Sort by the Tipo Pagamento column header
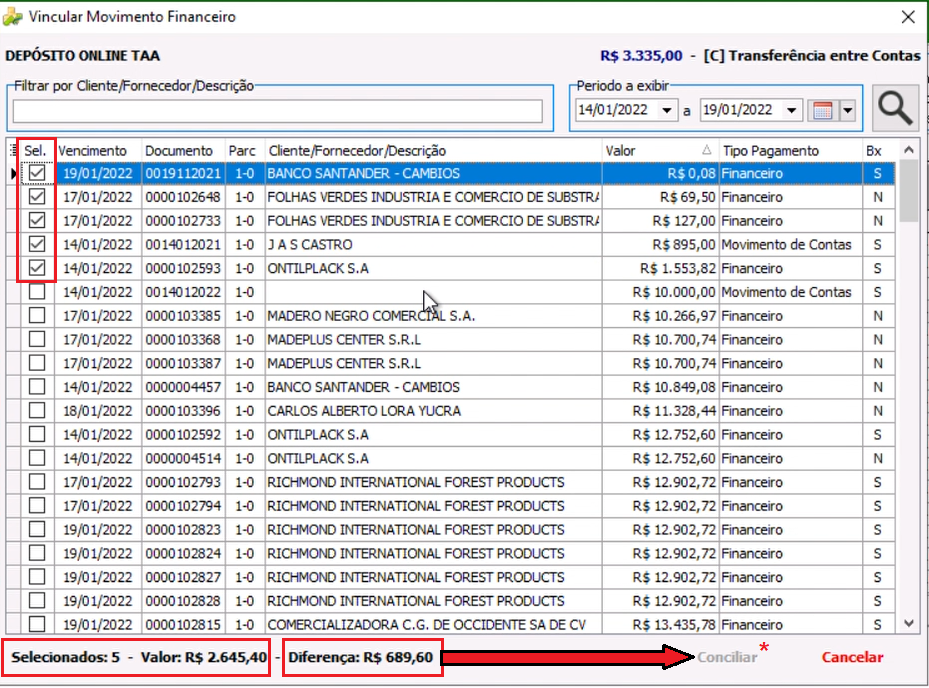 click(790, 151)
